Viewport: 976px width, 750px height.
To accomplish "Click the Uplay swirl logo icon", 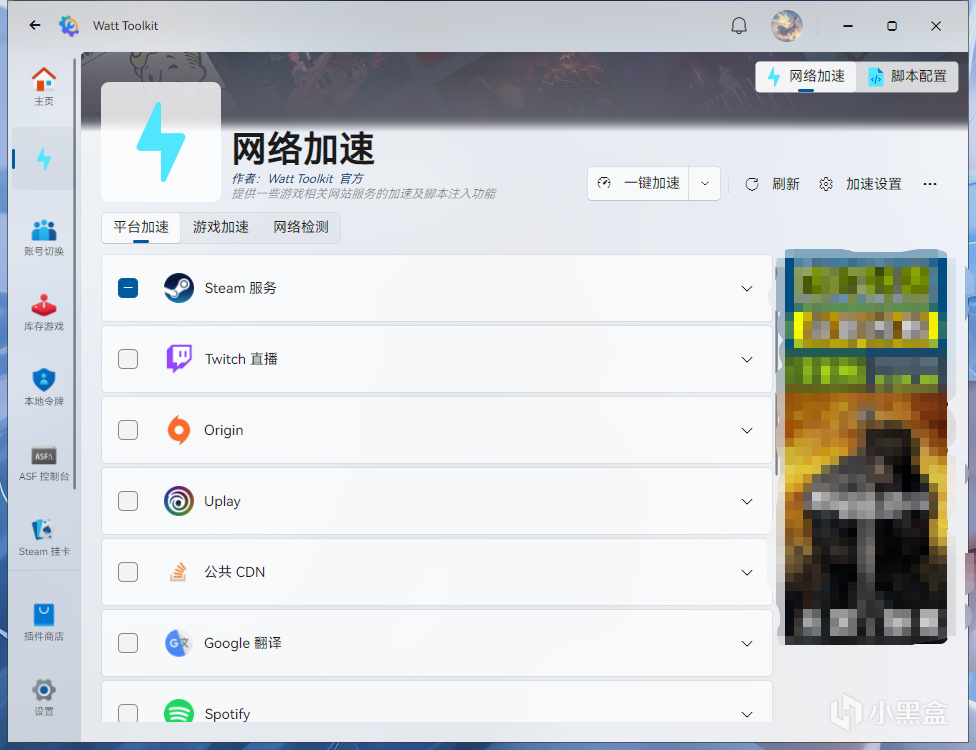I will pos(179,501).
